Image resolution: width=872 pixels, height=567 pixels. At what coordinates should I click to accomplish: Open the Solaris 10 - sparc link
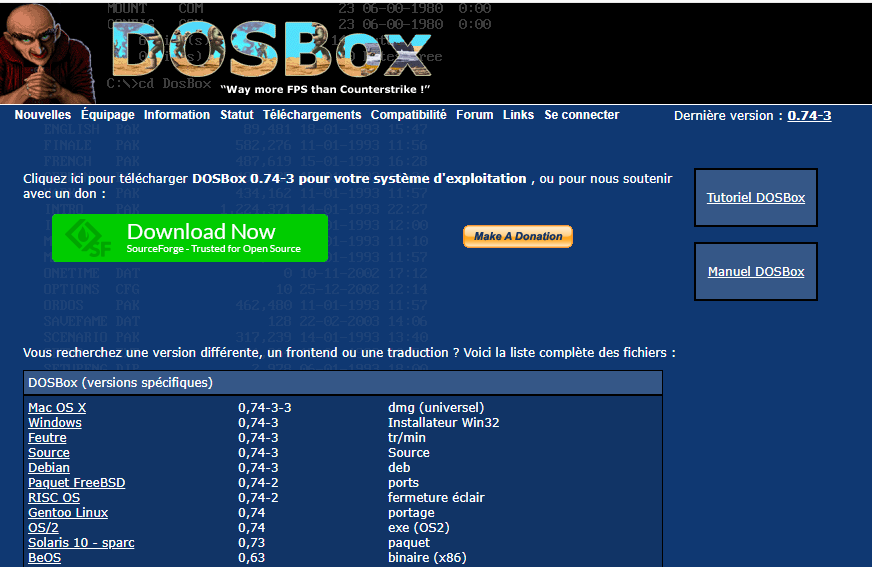click(81, 543)
